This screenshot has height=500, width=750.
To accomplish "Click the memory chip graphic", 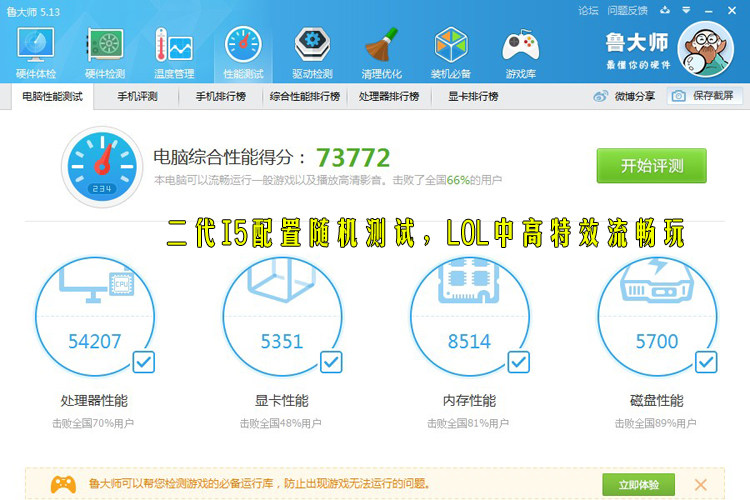I will 469,281.
